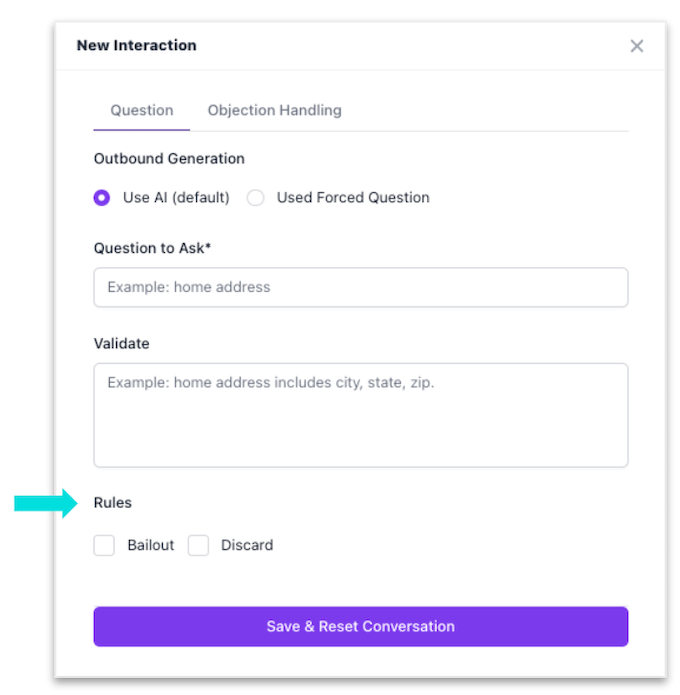The width and height of the screenshot is (680, 695).
Task: Click the Validate field label
Action: click(x=121, y=343)
